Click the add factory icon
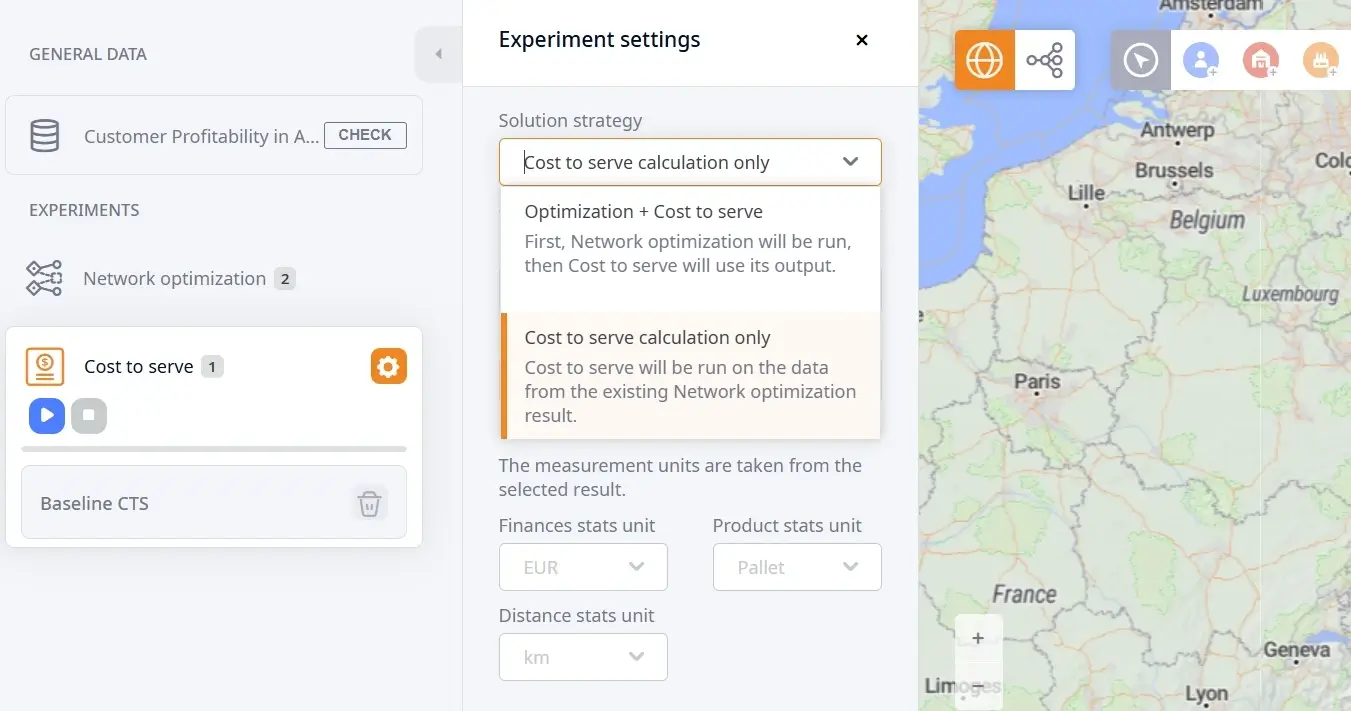 (1321, 60)
